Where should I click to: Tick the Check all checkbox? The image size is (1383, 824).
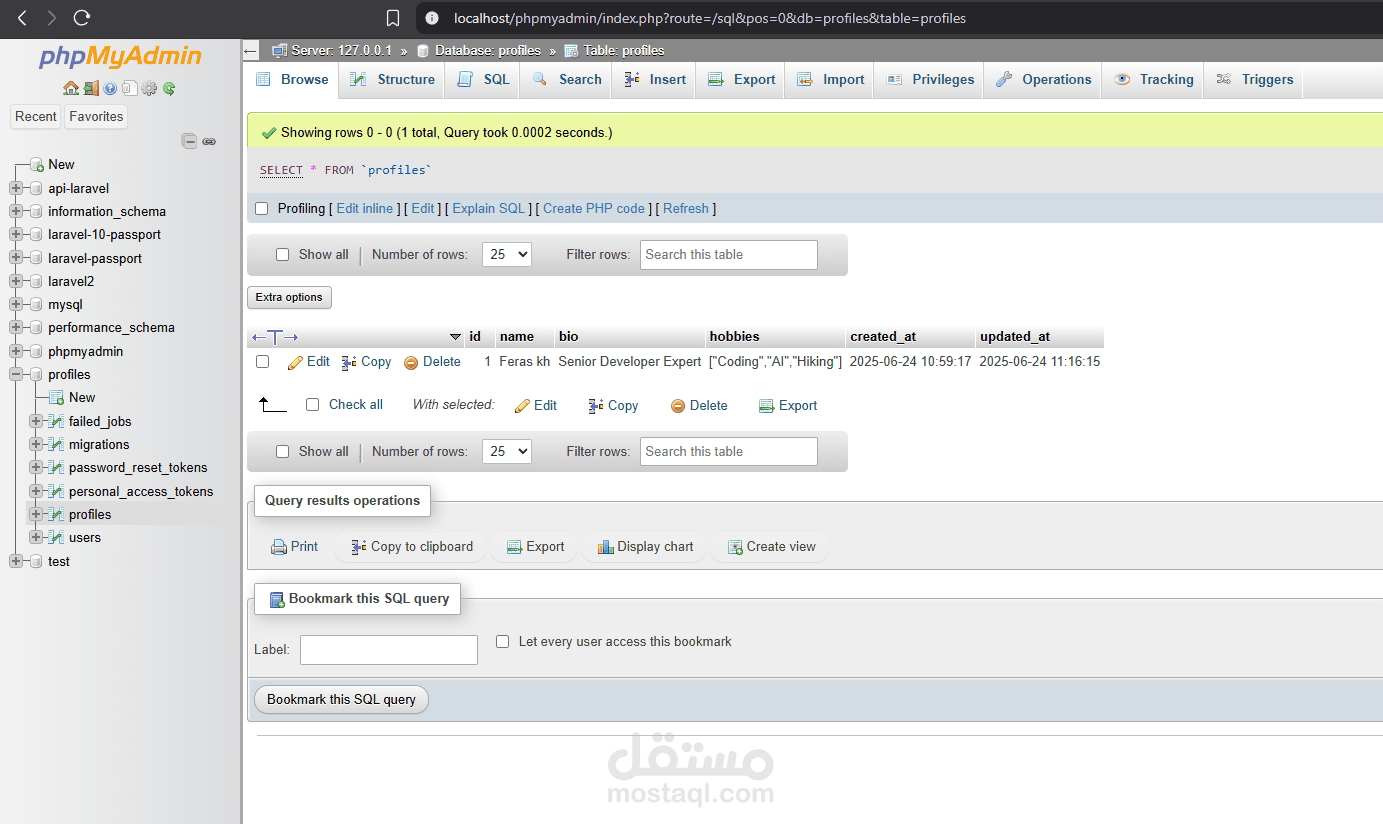(x=312, y=405)
